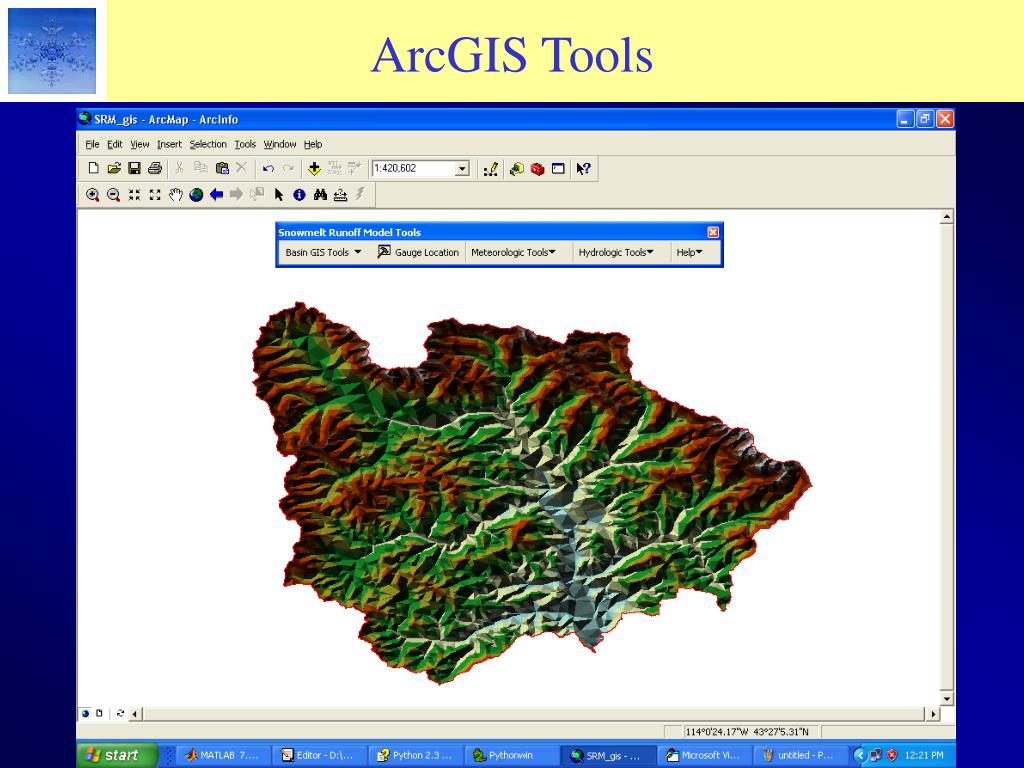Click the Windows start button
1024x768 pixels.
pyautogui.click(x=117, y=755)
